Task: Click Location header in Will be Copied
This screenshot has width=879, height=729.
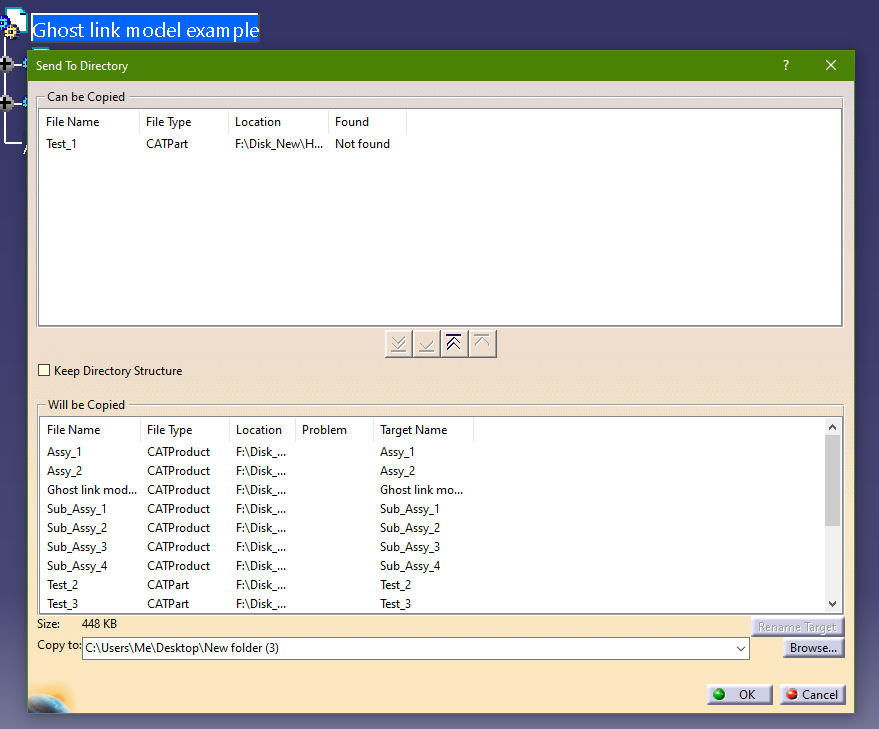Action: pos(259,430)
